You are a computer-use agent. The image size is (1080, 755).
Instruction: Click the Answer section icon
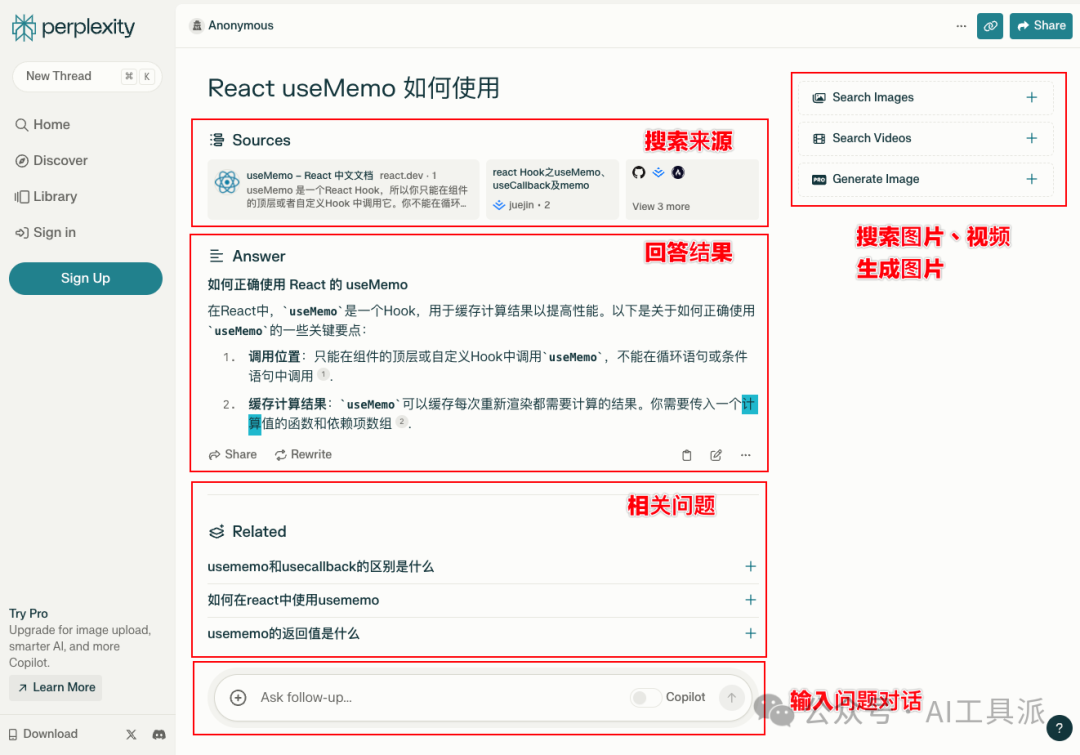click(216, 256)
